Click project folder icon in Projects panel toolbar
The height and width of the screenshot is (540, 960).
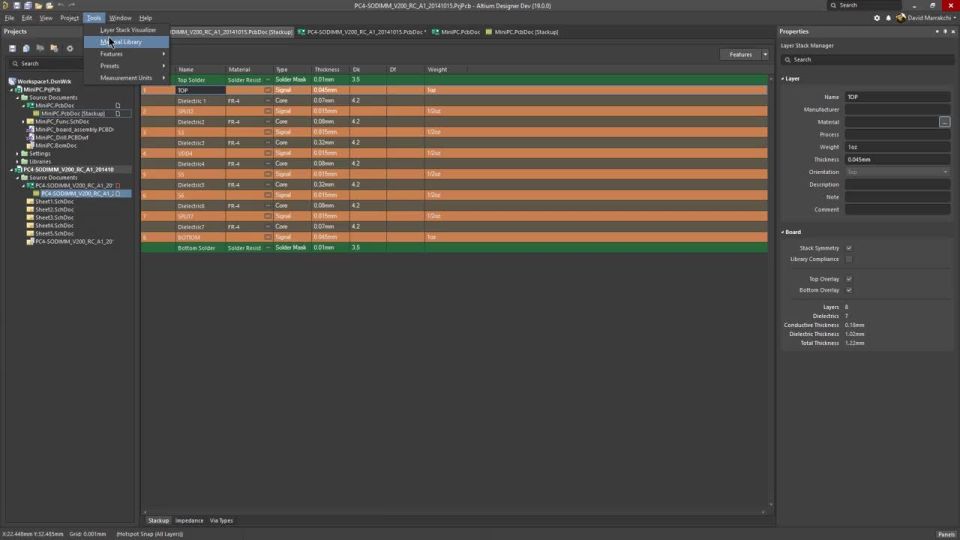[54, 48]
